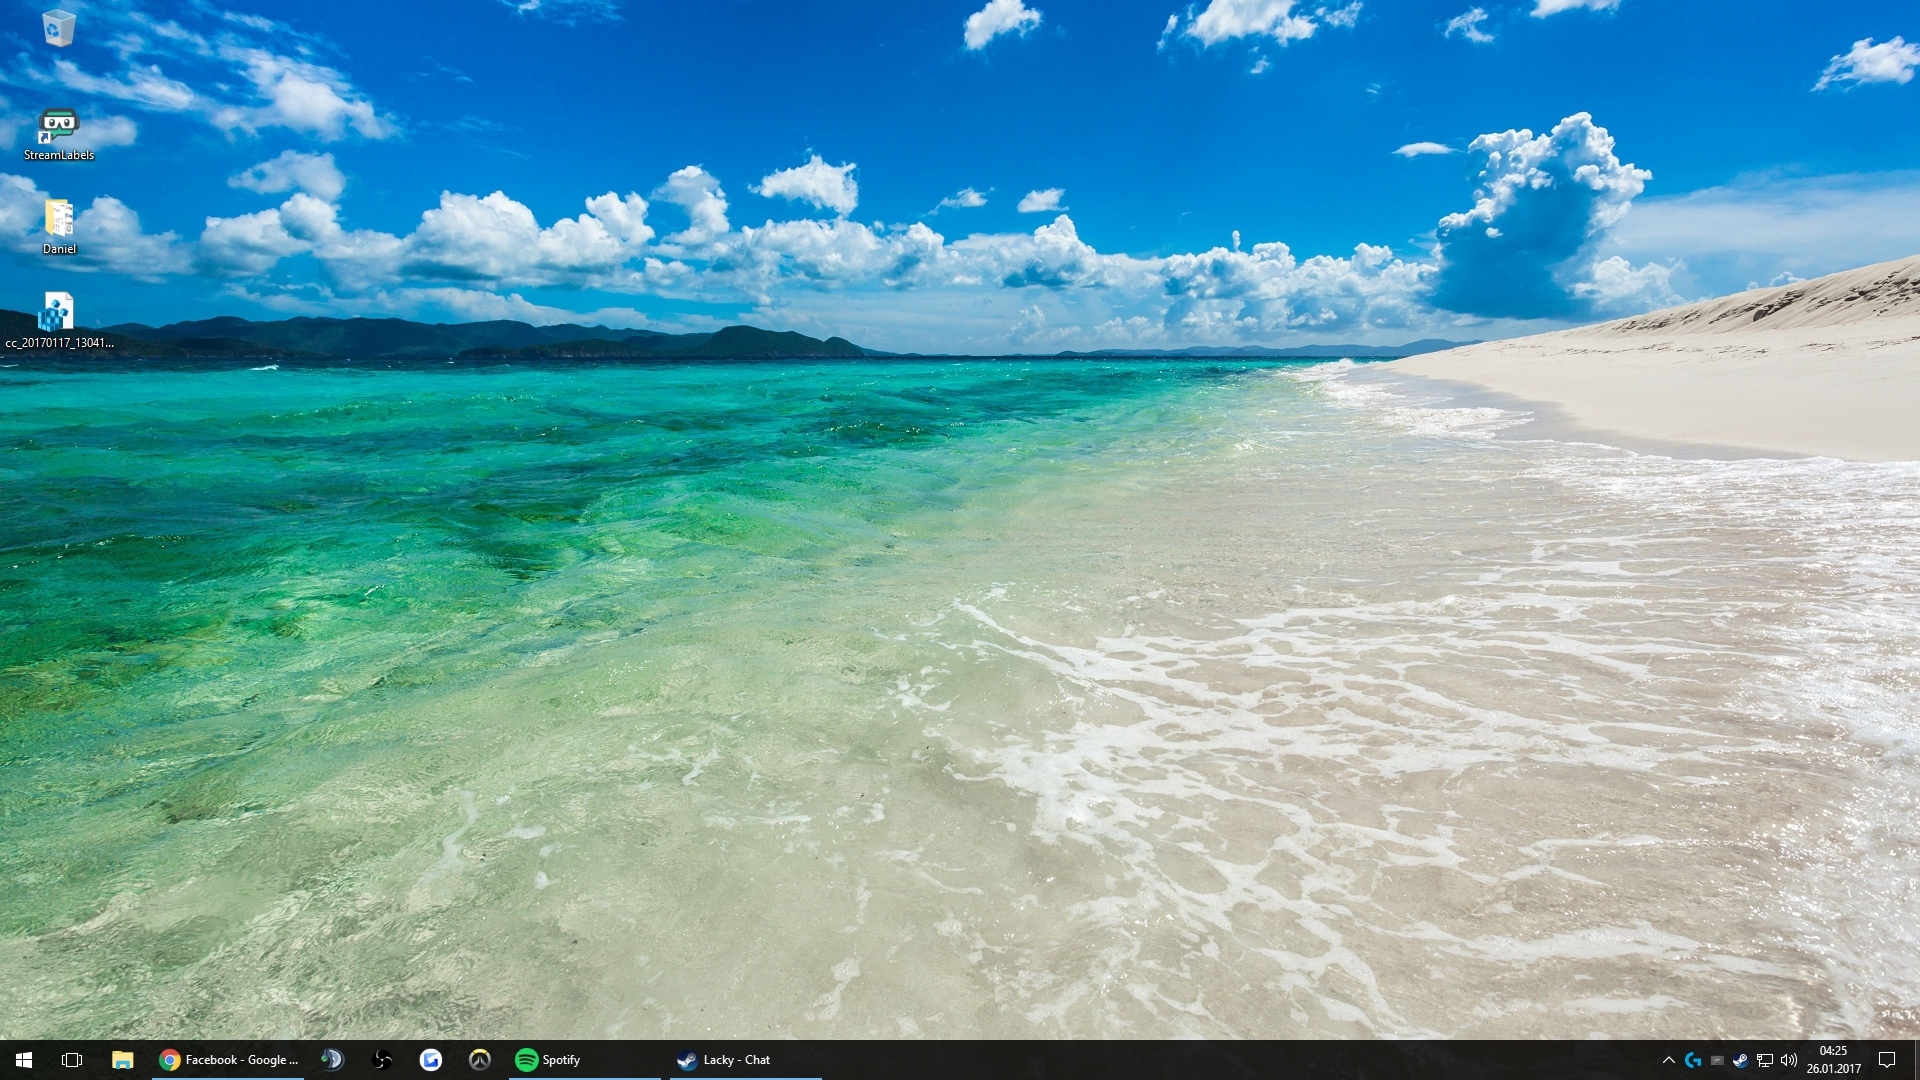Open OBS Studio from the taskbar
The image size is (1920, 1080).
[382, 1060]
